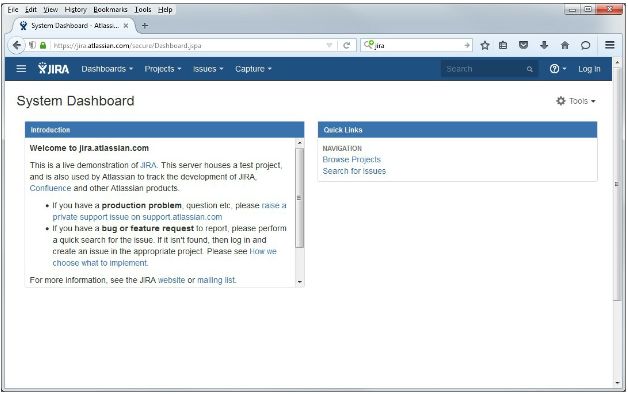
Task: Click the gear icon next to Tools
Action: (x=561, y=101)
